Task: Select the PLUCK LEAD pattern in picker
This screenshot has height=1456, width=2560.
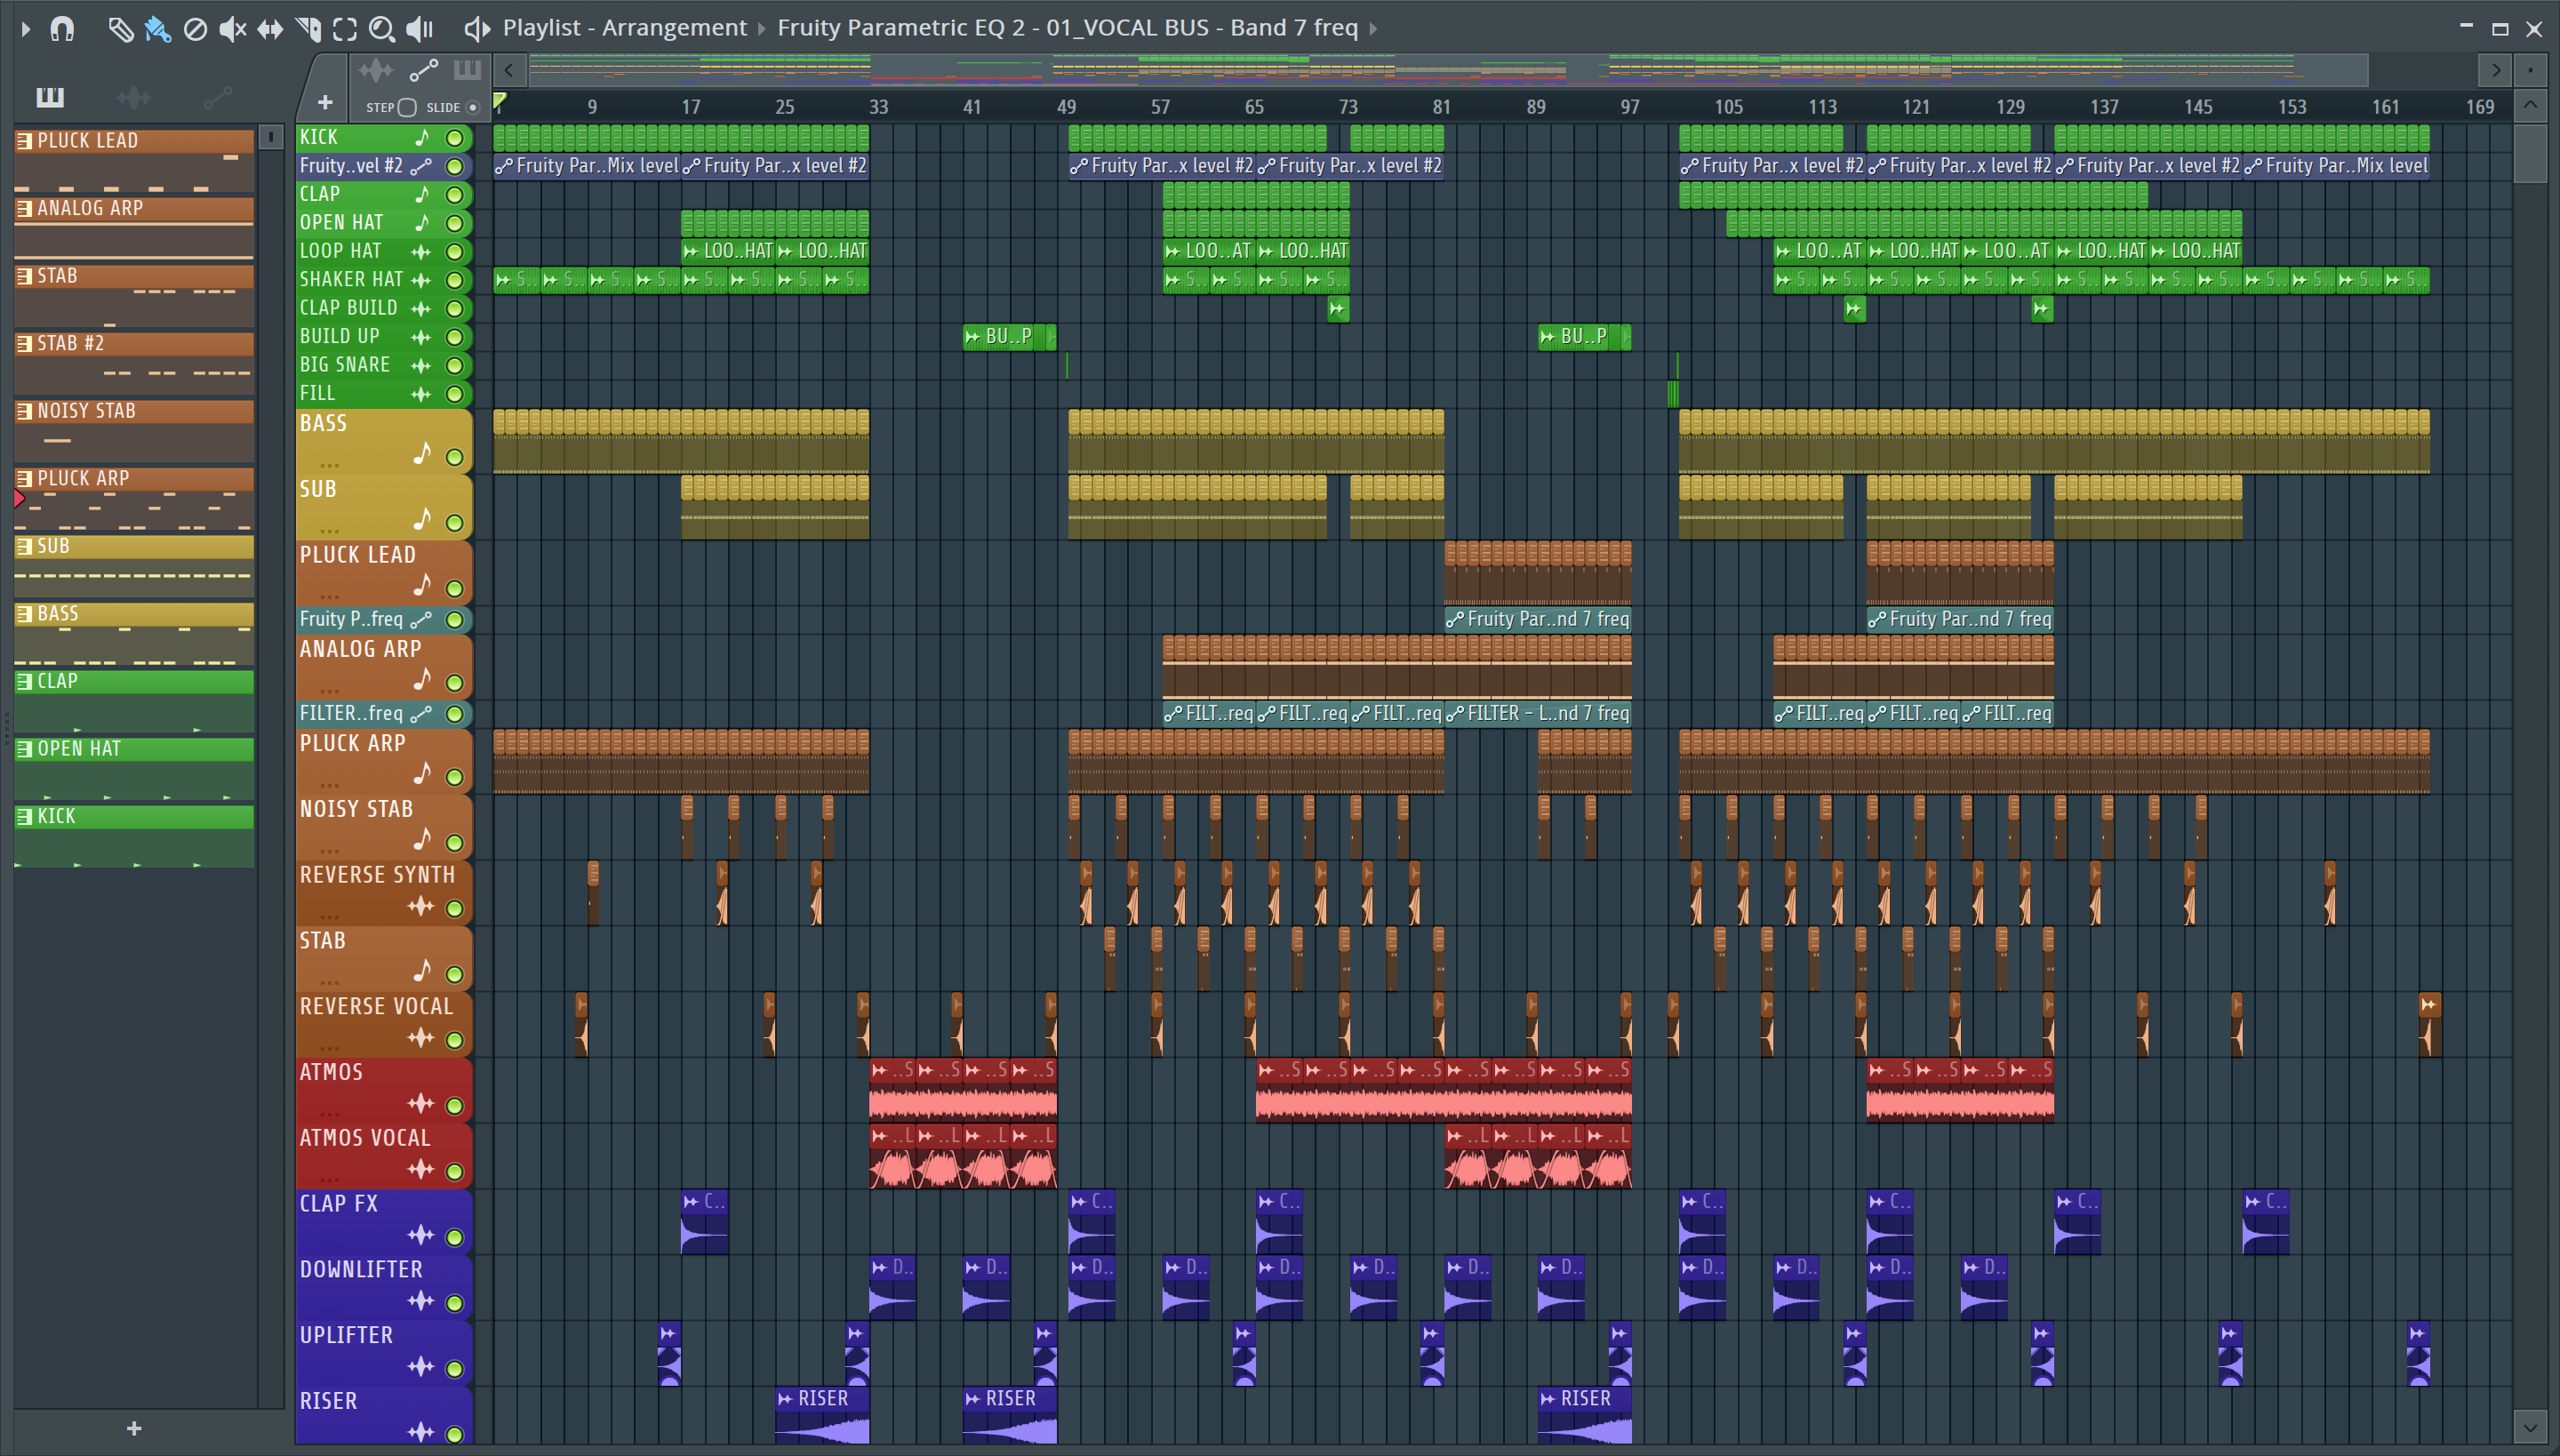Action: coord(134,160)
